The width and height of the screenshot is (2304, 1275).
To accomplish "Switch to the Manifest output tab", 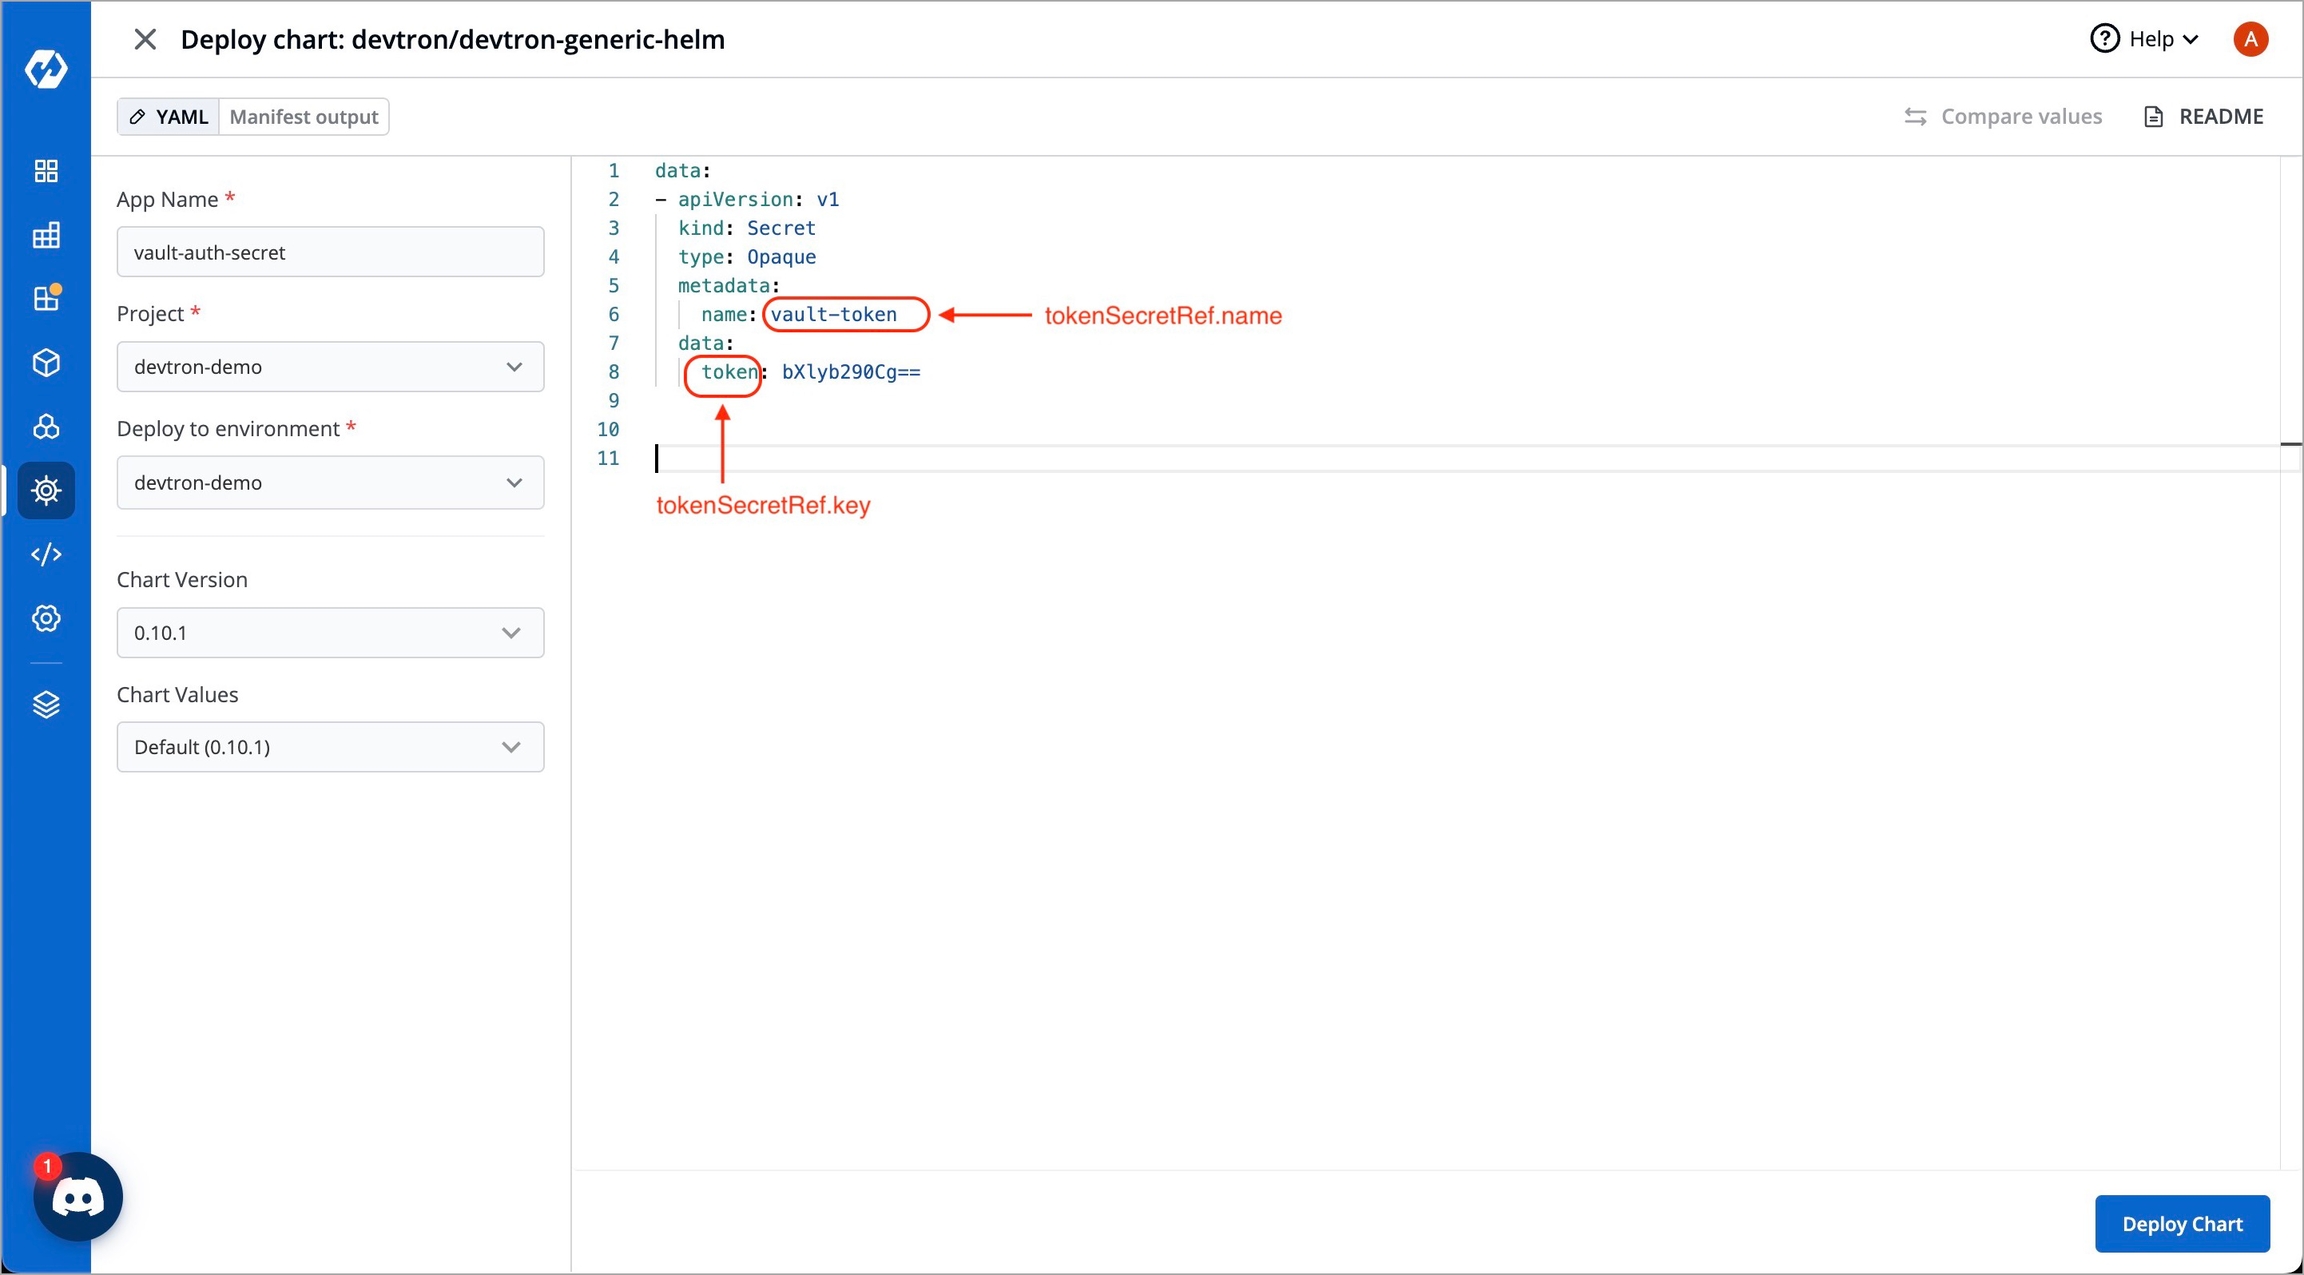I will pyautogui.click(x=304, y=117).
